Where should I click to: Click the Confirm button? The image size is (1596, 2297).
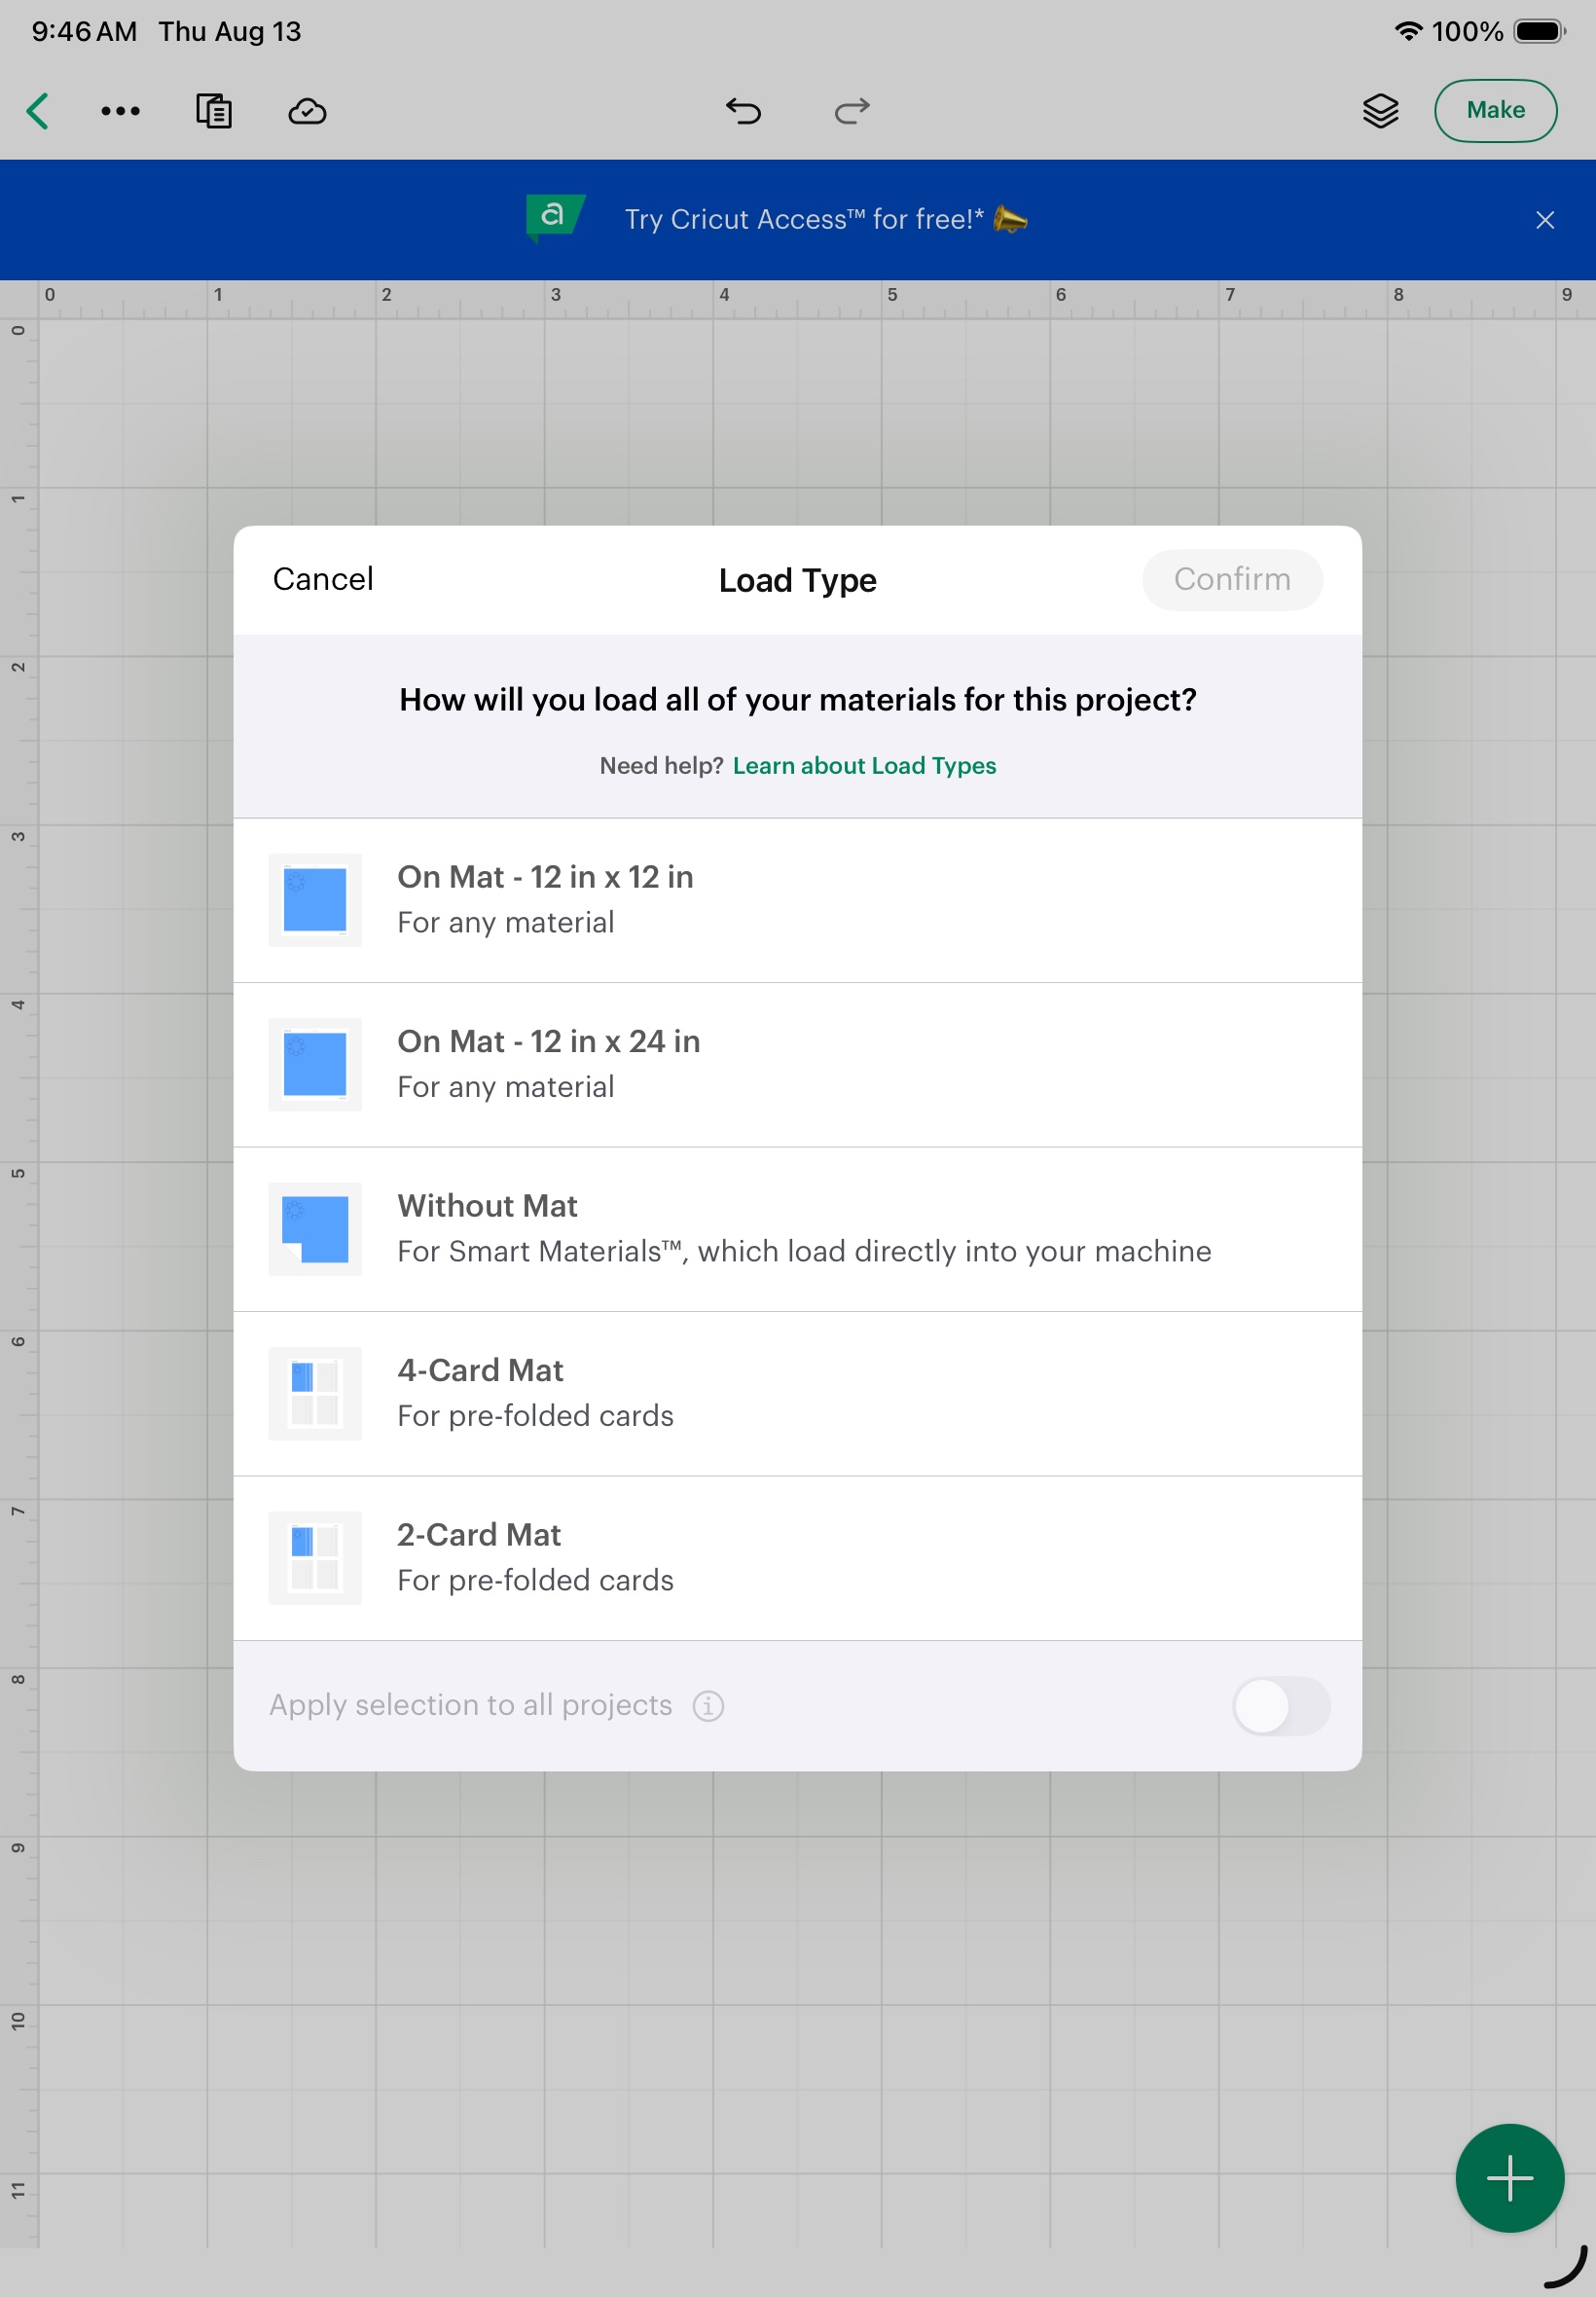(x=1232, y=579)
